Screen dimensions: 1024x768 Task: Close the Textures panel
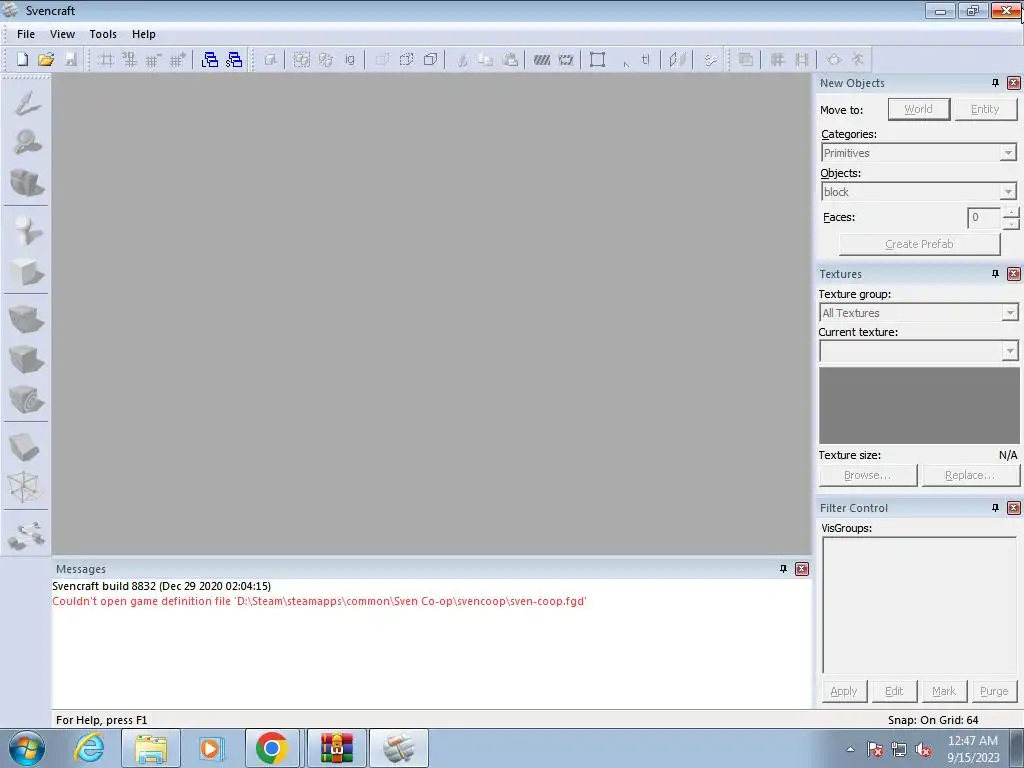coord(1014,274)
